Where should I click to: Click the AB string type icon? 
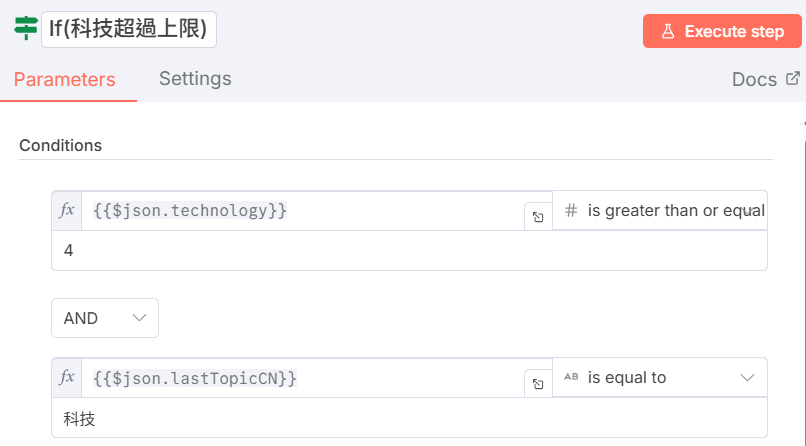coord(572,378)
